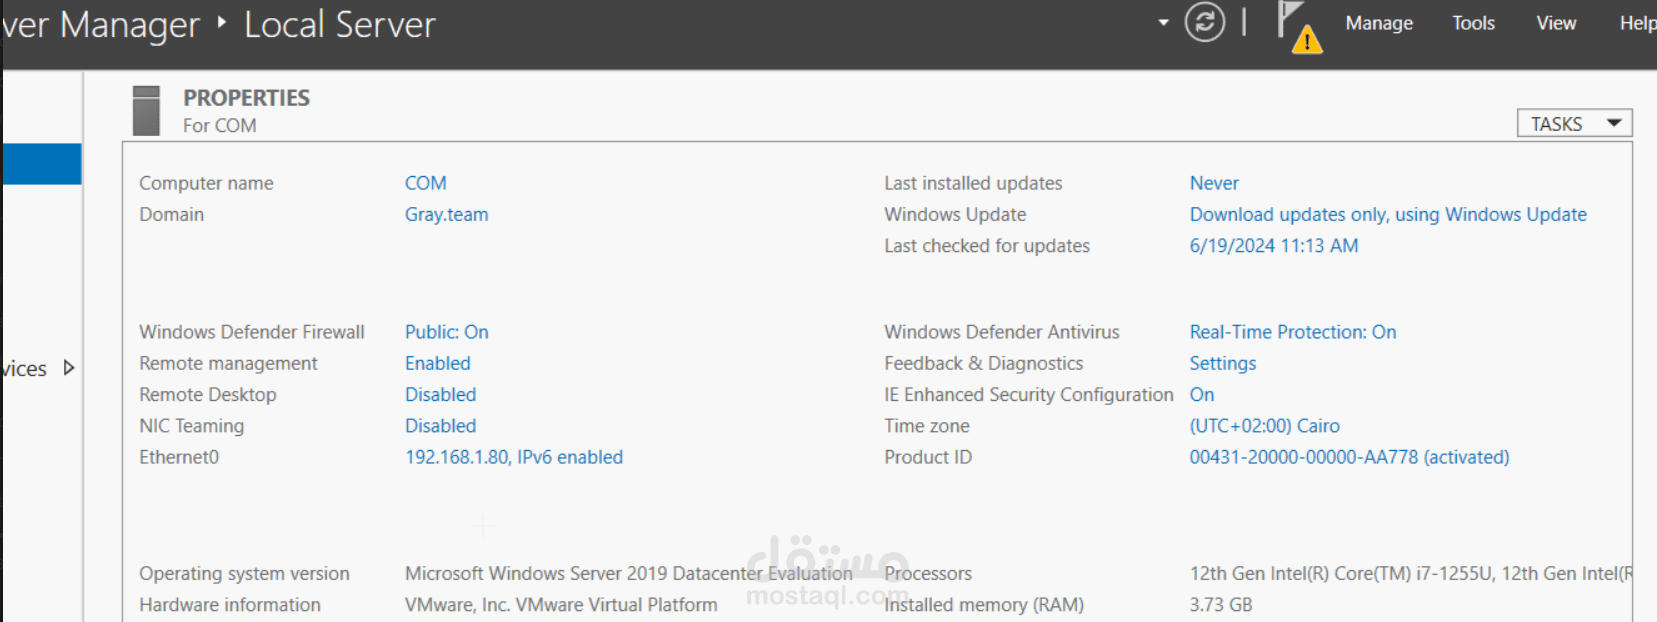
Task: Click the COM computer name link
Action: click(x=425, y=183)
